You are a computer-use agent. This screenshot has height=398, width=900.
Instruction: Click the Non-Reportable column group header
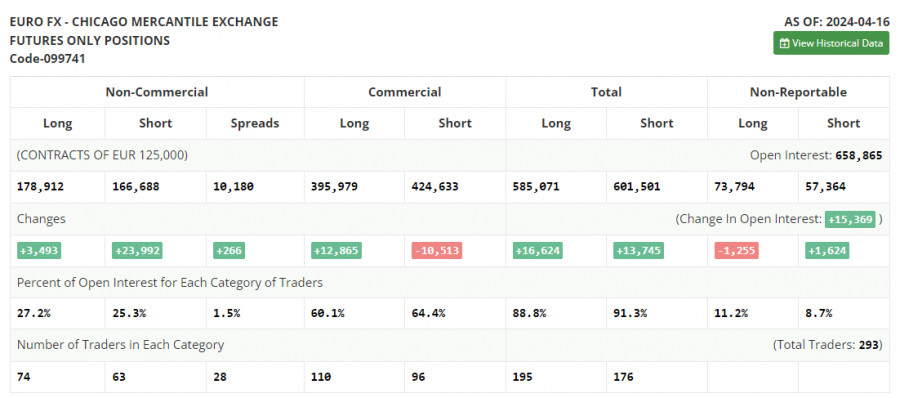(x=798, y=92)
